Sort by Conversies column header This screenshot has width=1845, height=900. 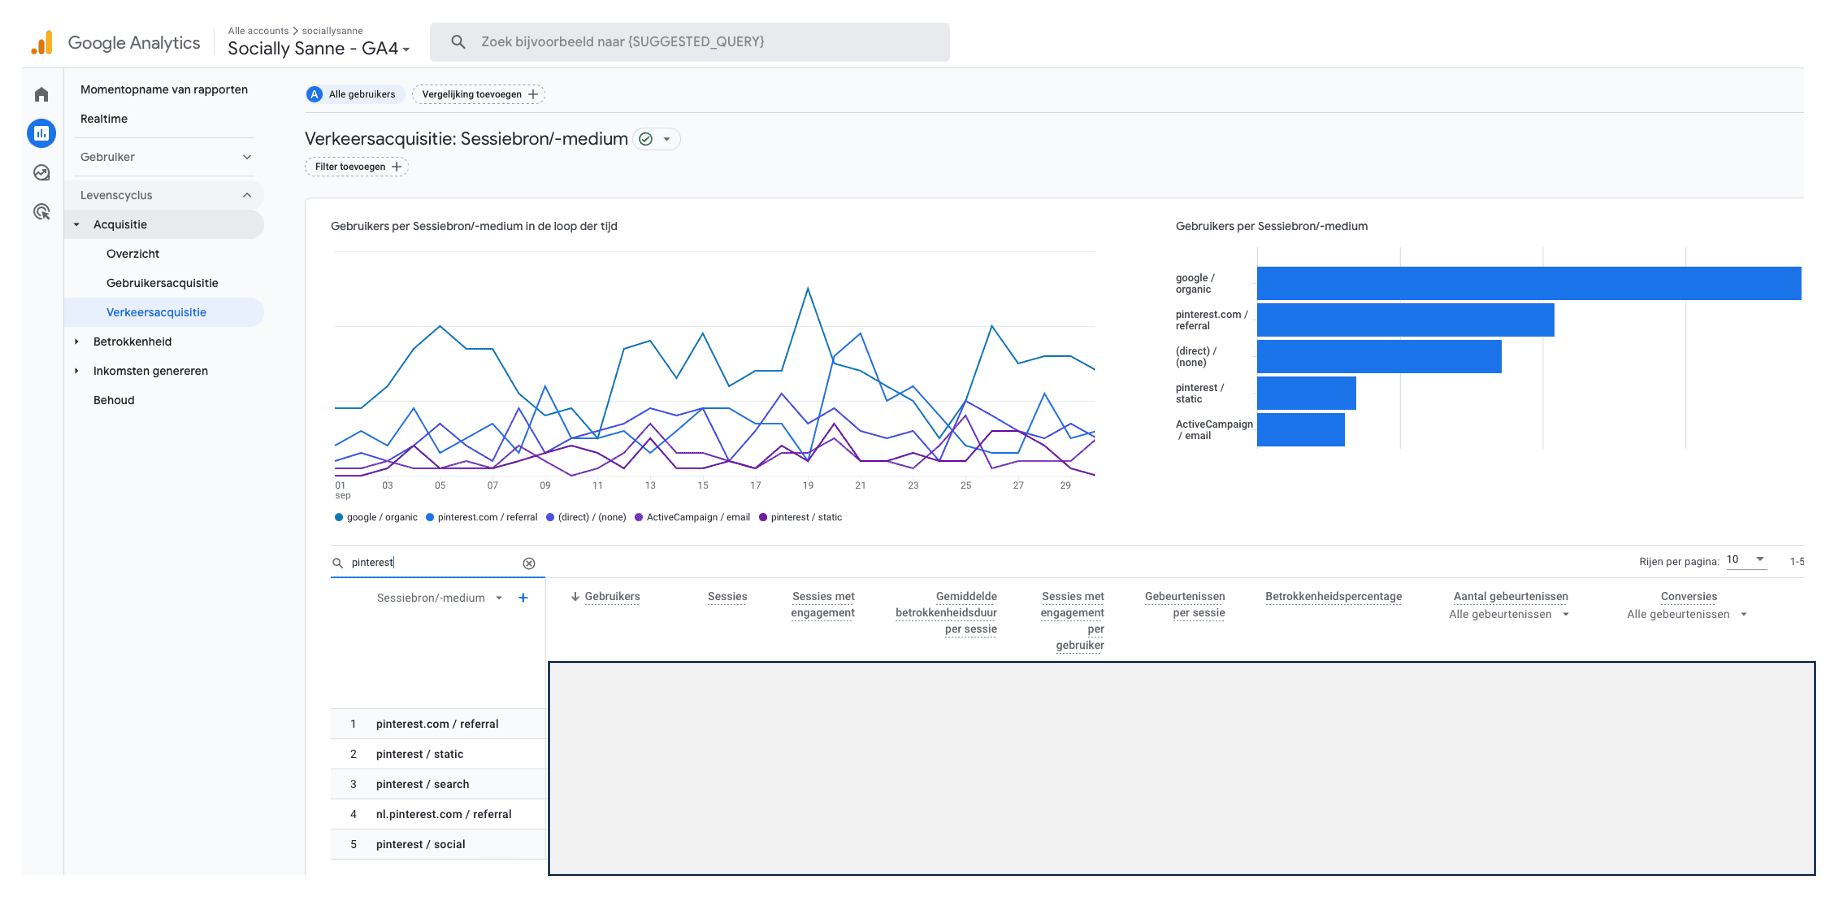[x=1688, y=597]
